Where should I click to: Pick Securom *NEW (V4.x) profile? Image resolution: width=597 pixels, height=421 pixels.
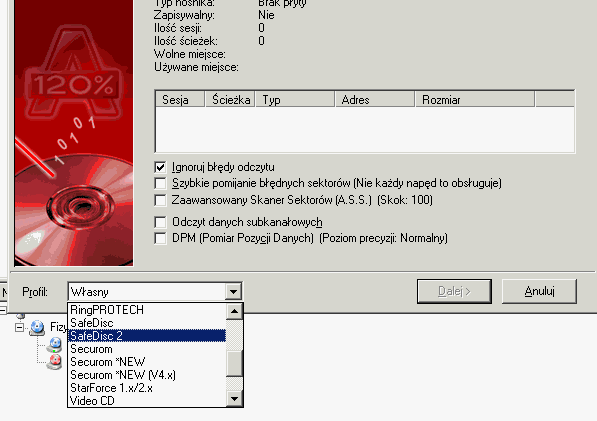tap(147, 375)
